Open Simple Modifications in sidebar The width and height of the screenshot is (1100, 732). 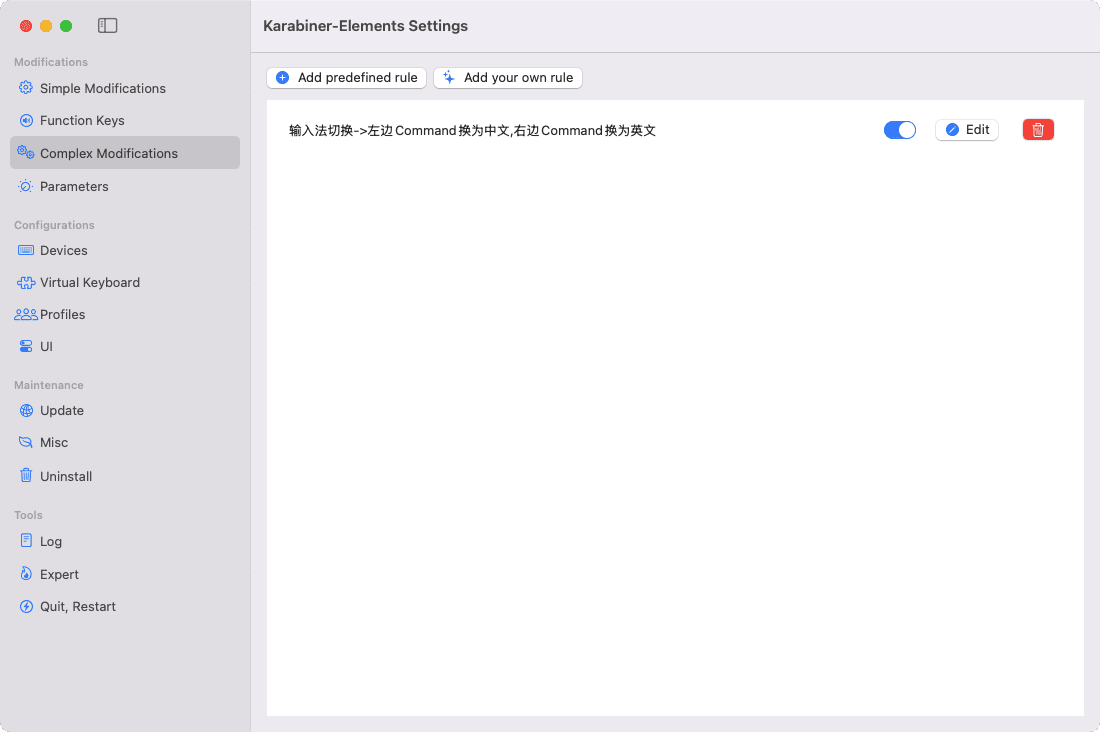tap(102, 88)
